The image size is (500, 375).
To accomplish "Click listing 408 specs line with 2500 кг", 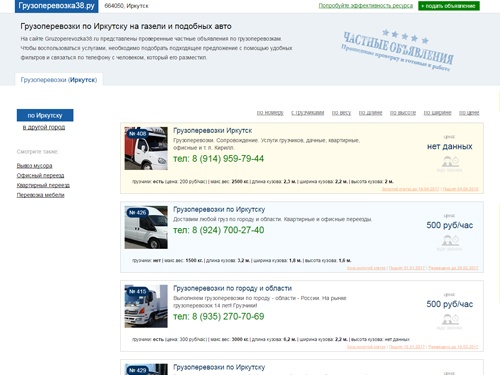I will 263,182.
